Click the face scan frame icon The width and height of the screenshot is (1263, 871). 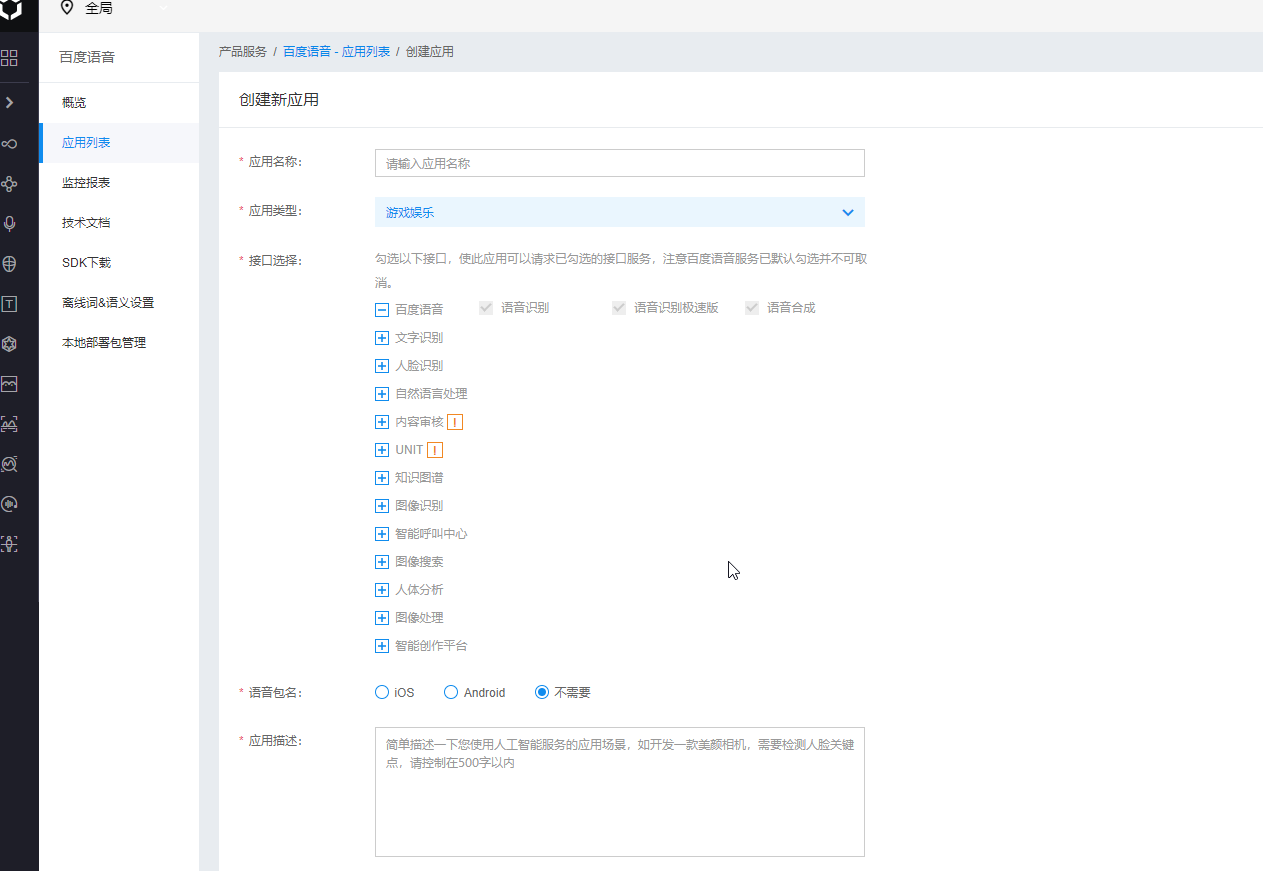[9, 424]
